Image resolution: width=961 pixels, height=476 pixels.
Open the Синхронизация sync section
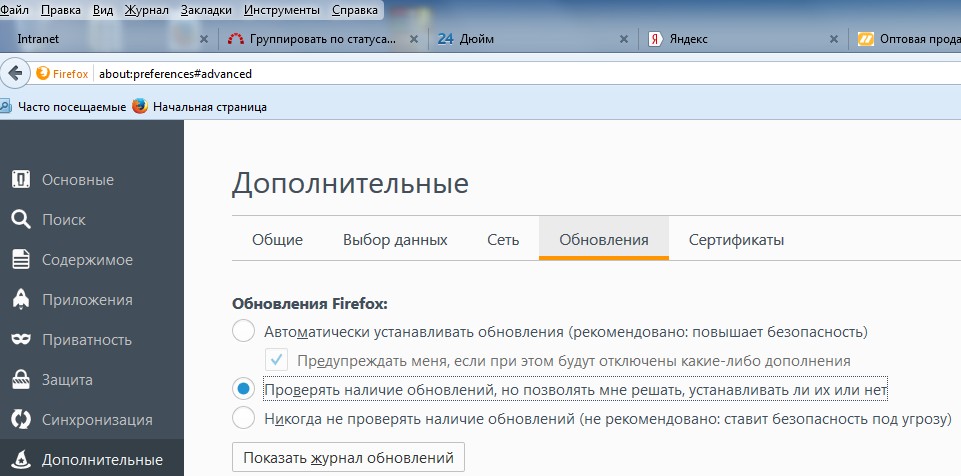coord(96,420)
